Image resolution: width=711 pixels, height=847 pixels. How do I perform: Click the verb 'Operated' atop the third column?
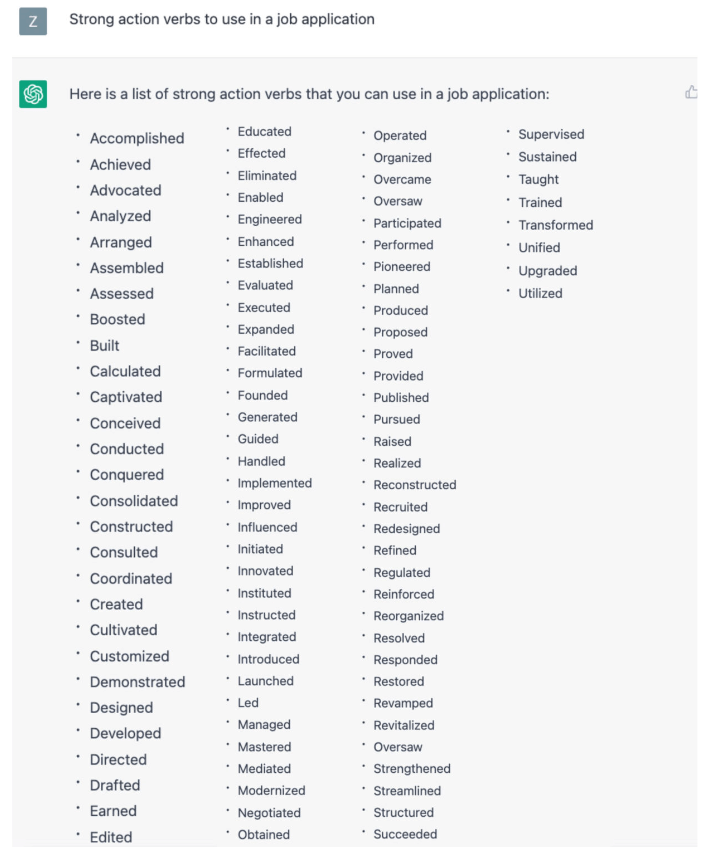coord(400,135)
